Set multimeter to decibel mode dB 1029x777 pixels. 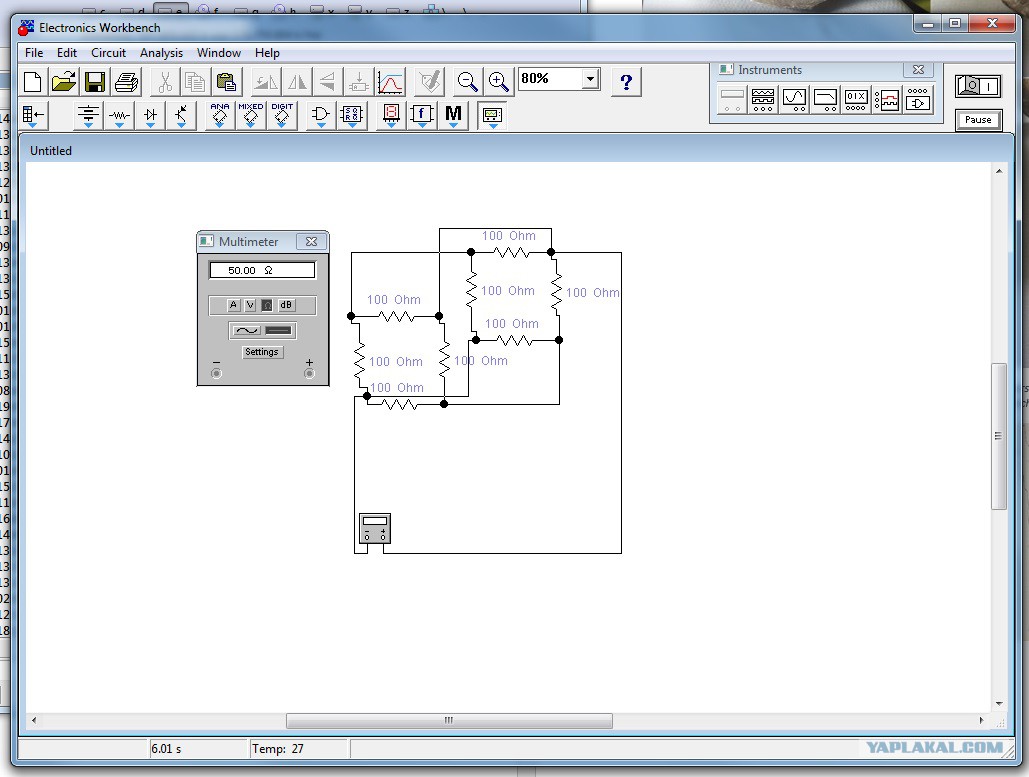[286, 305]
